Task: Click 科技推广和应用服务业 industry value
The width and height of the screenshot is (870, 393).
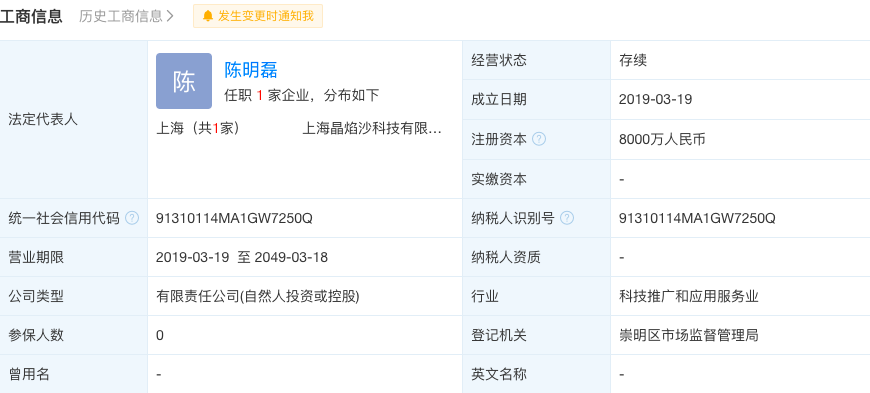Action: [x=689, y=296]
